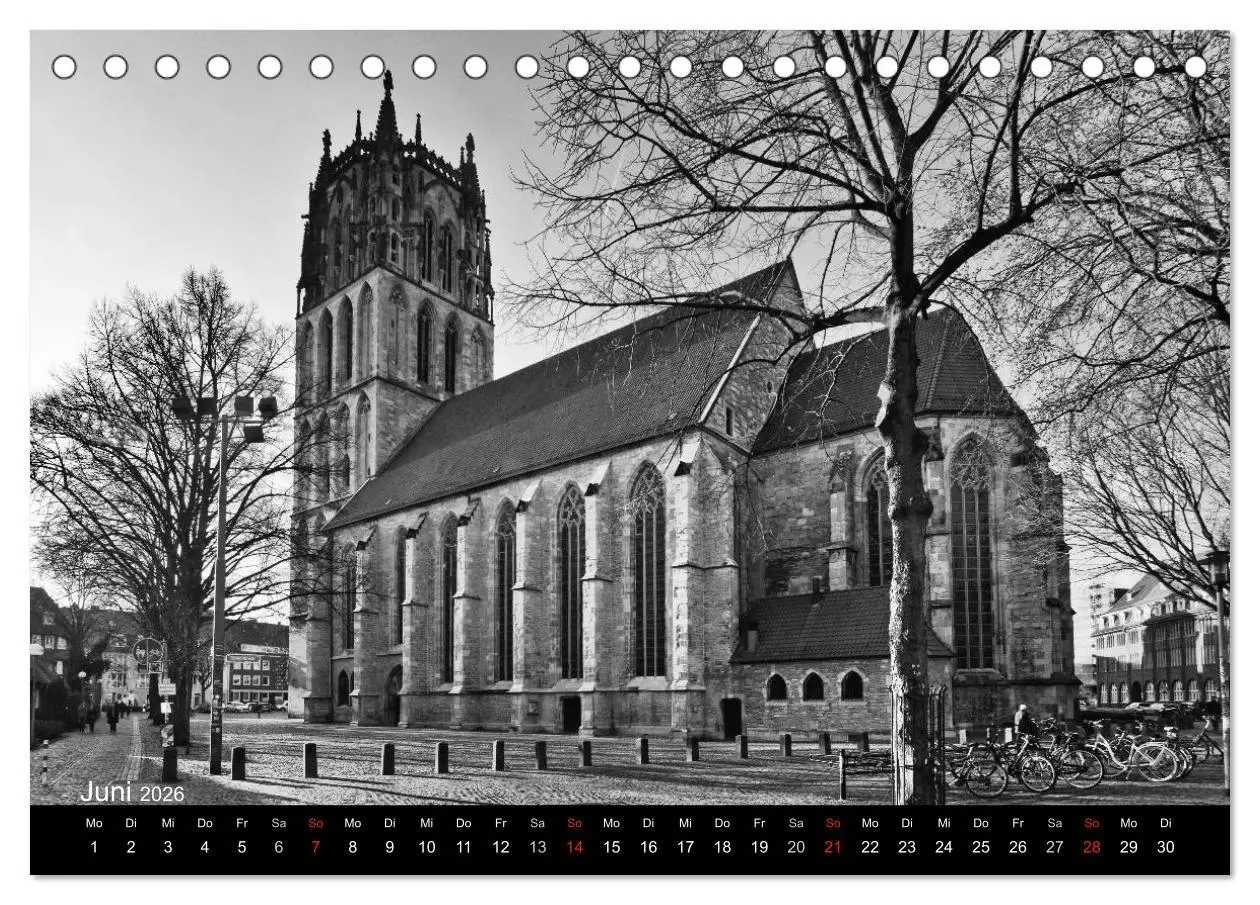The width and height of the screenshot is (1260, 905).
Task: Select date 23 in the calendar strip
Action: [907, 847]
